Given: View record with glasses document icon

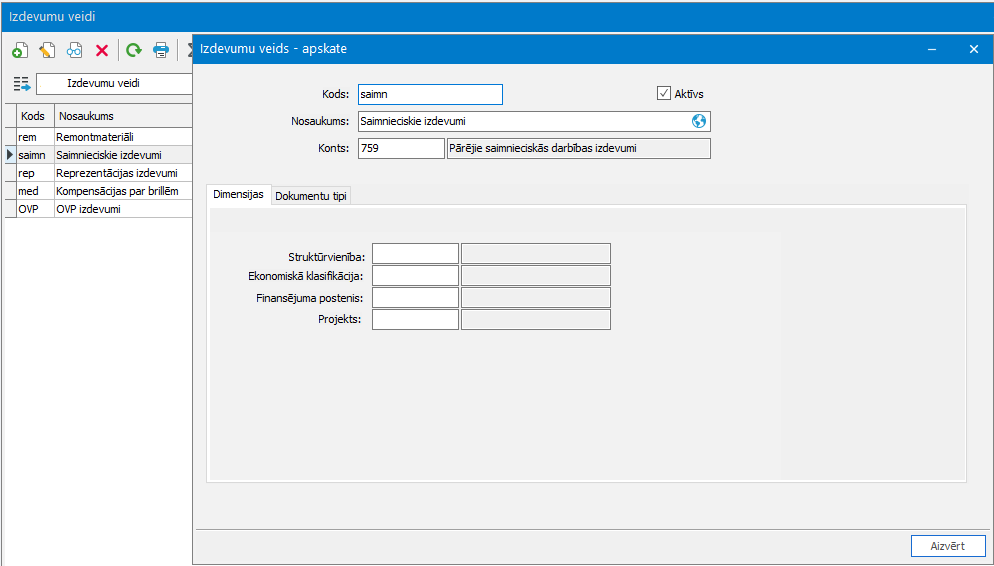Looking at the screenshot, I should click(x=75, y=50).
